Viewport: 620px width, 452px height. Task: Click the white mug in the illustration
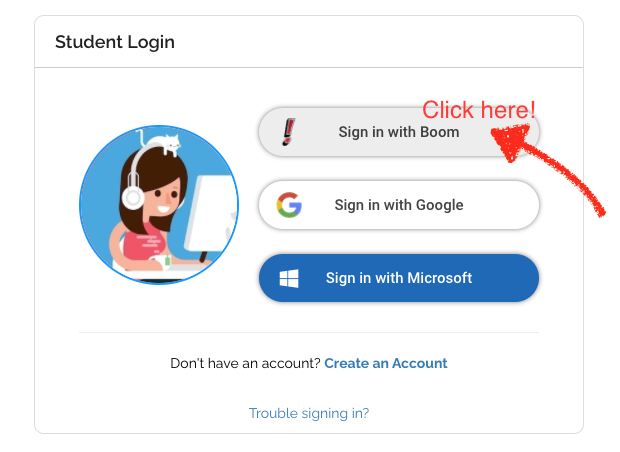(160, 261)
